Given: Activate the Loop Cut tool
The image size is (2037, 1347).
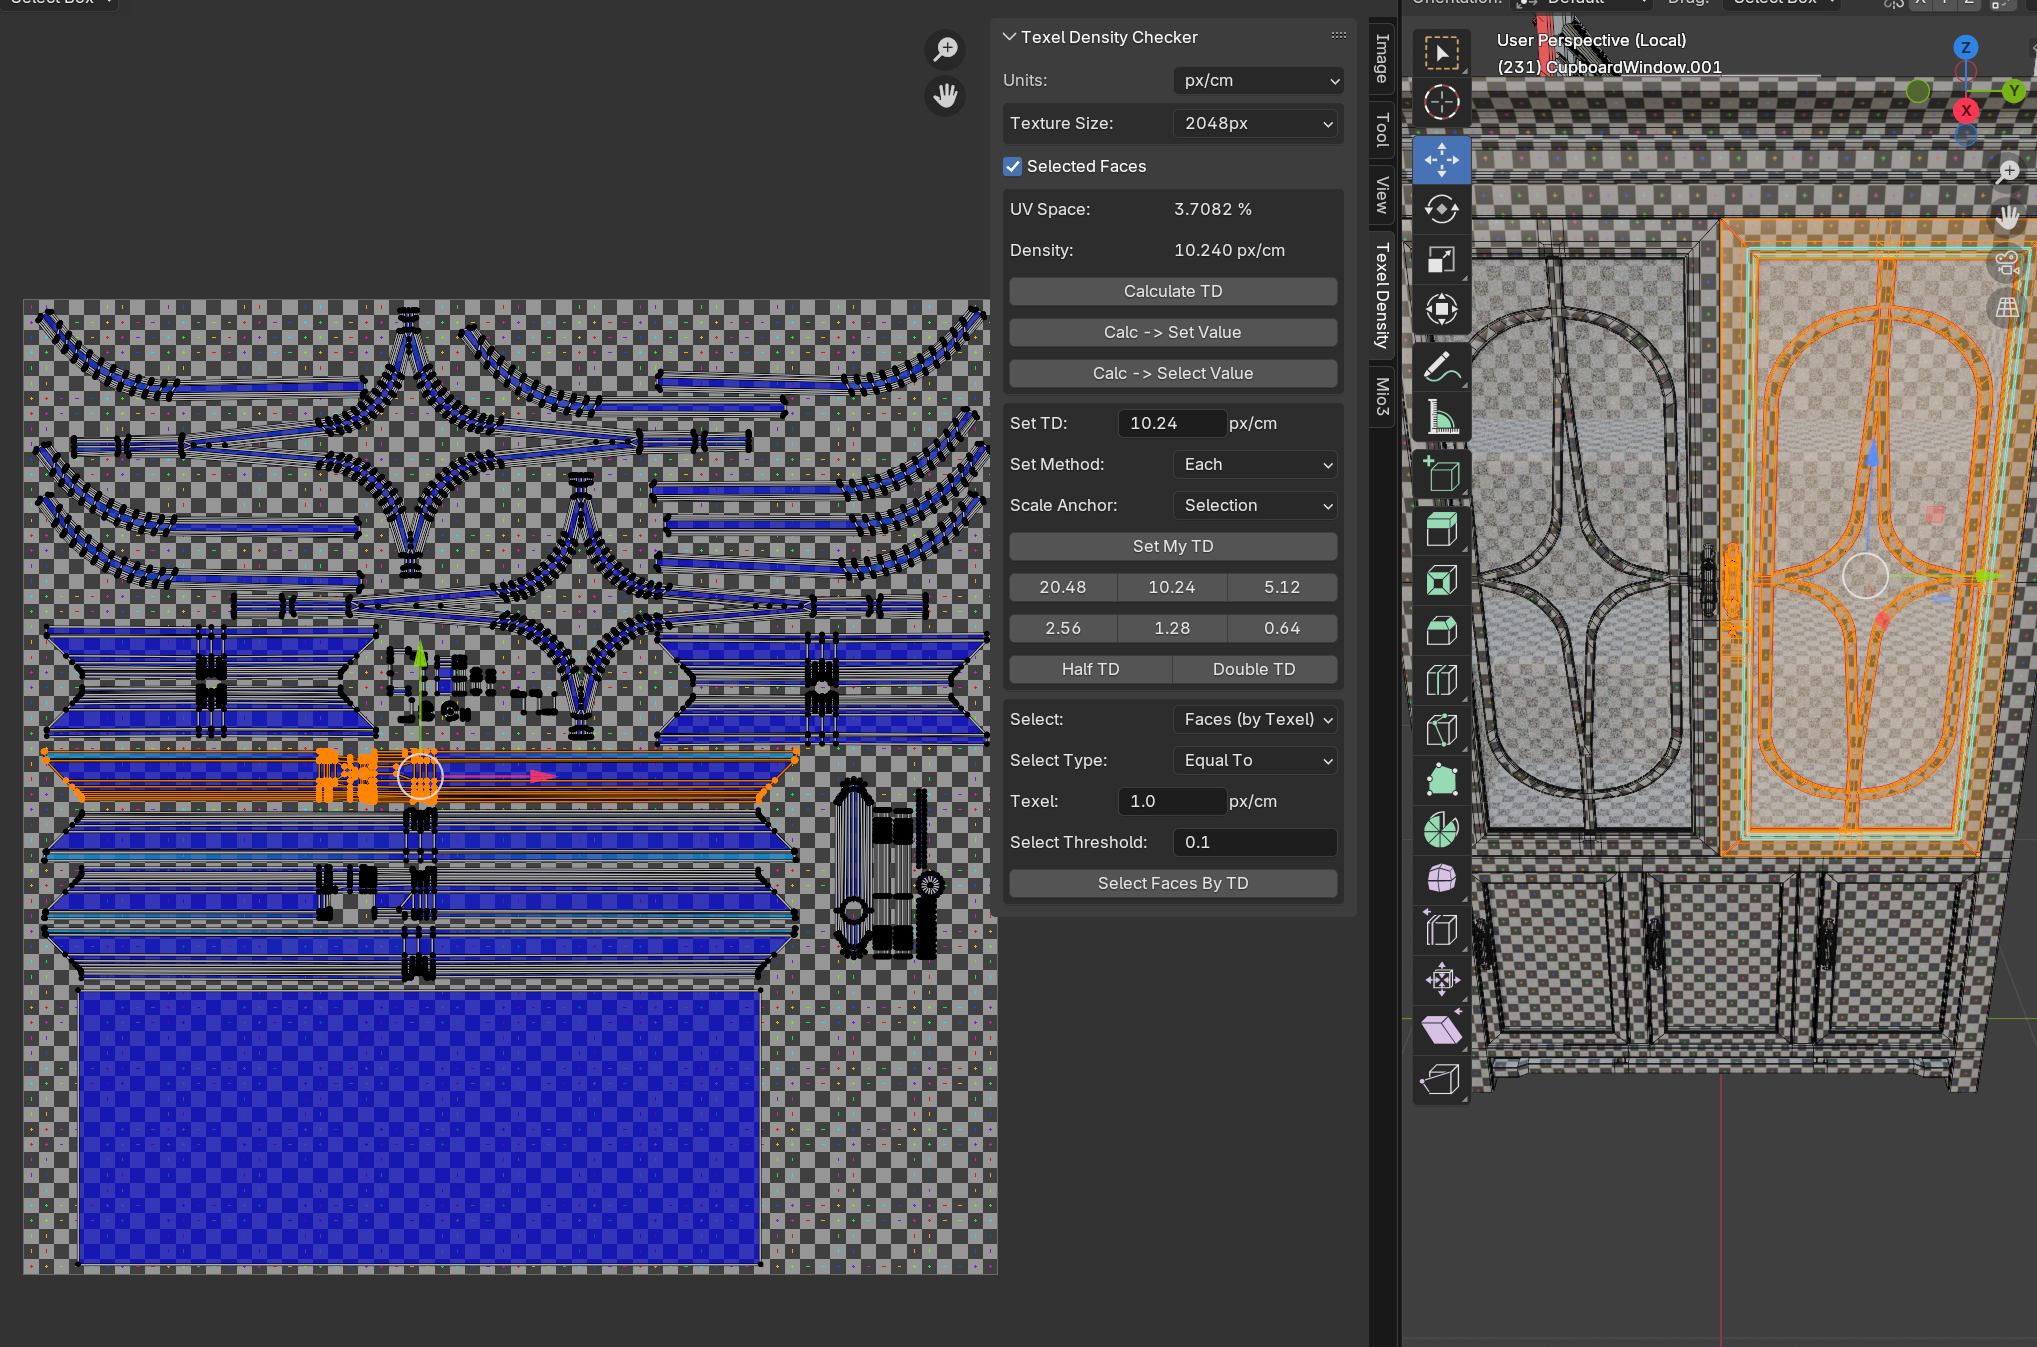Looking at the screenshot, I should coord(1441,680).
